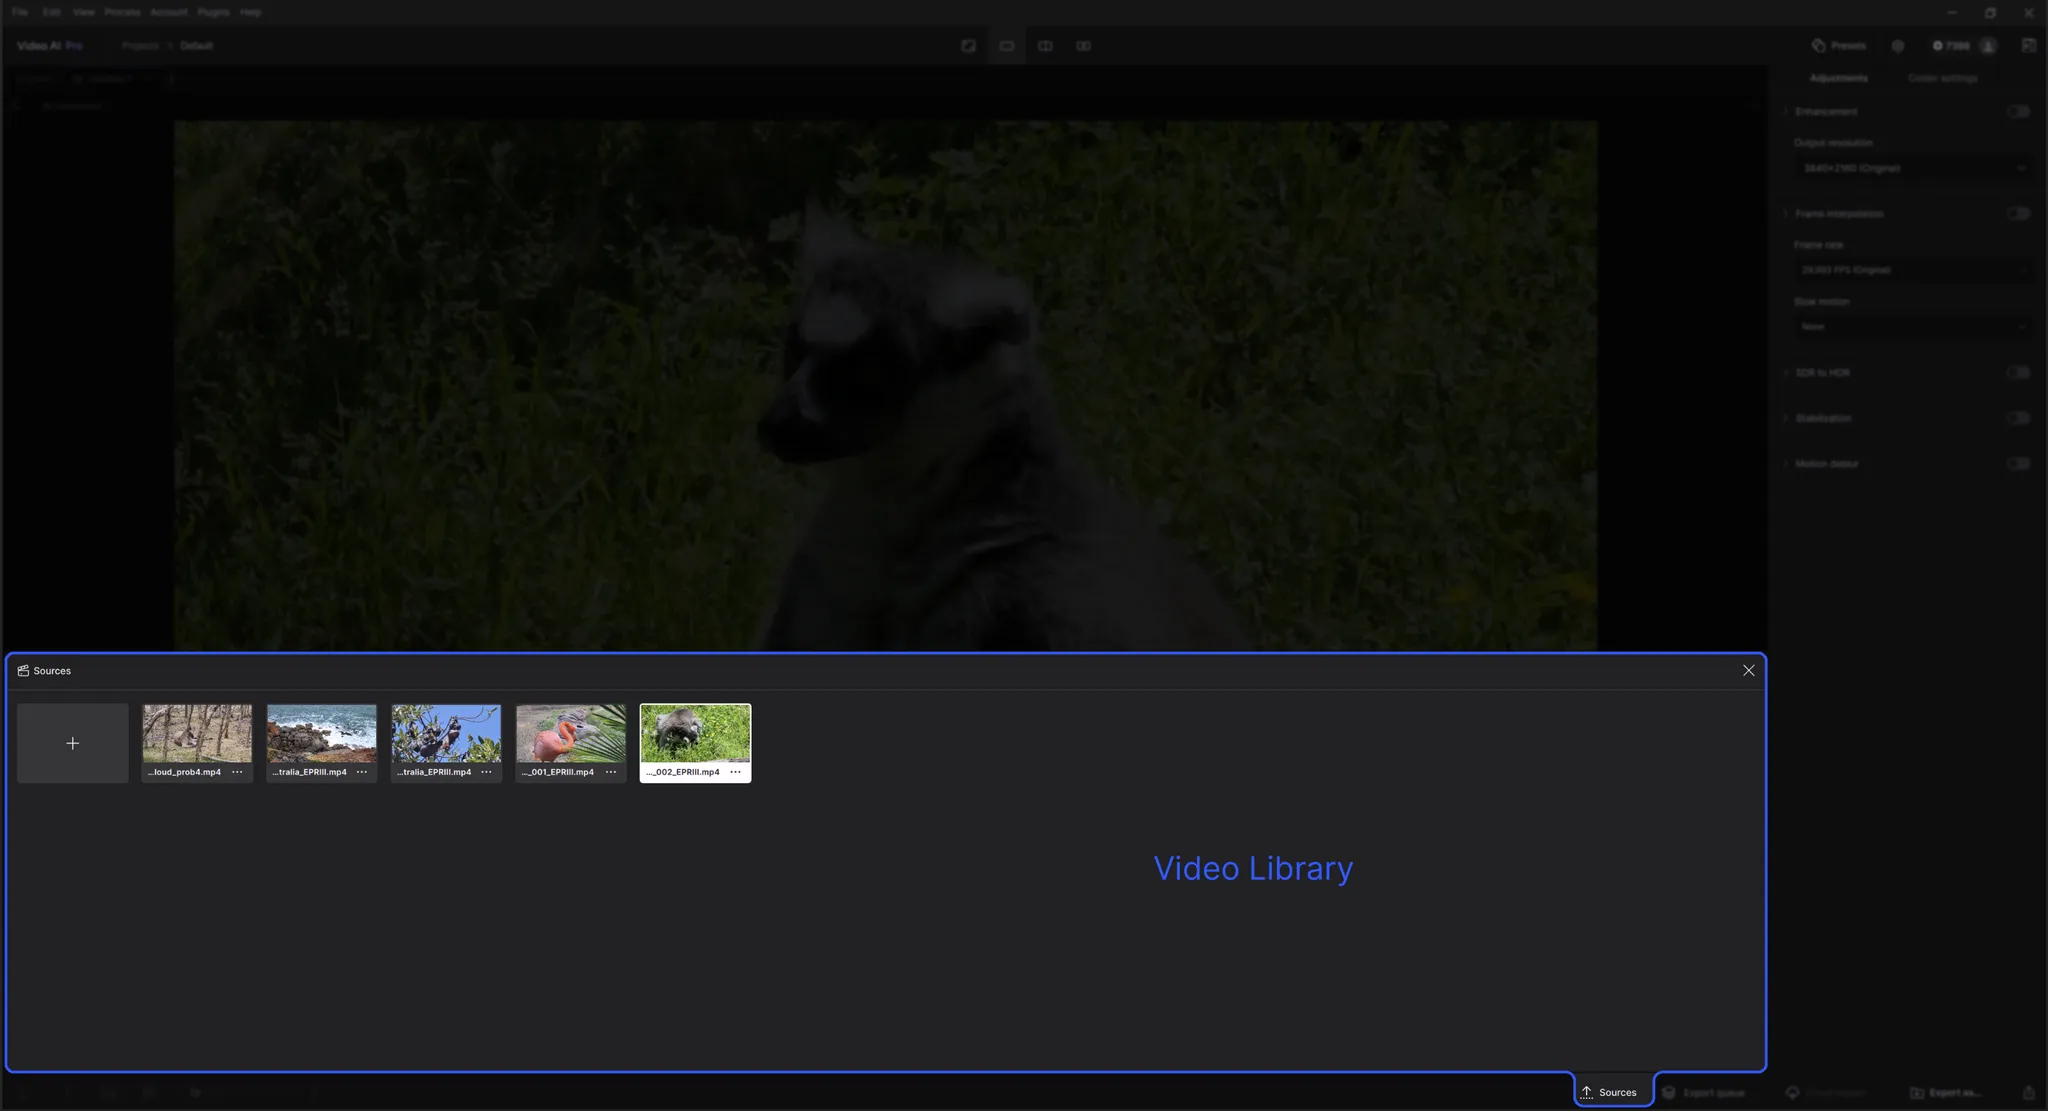Click the Sources button in bottom bar
The image size is (2048, 1111).
pyautogui.click(x=1612, y=1092)
